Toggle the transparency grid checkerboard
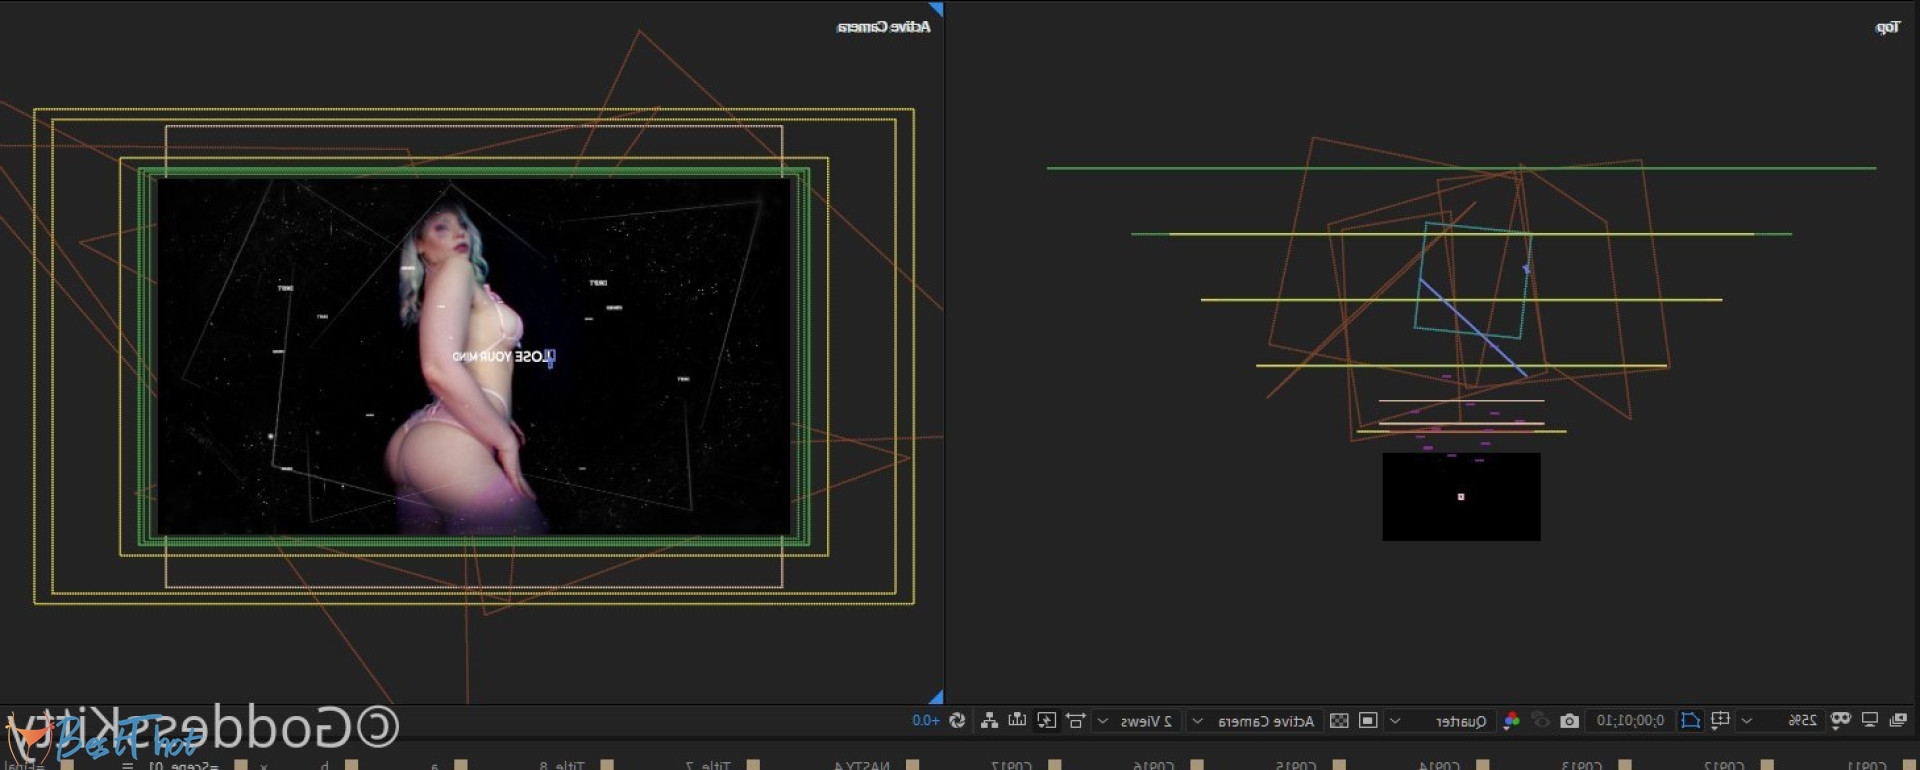 (x=1339, y=721)
